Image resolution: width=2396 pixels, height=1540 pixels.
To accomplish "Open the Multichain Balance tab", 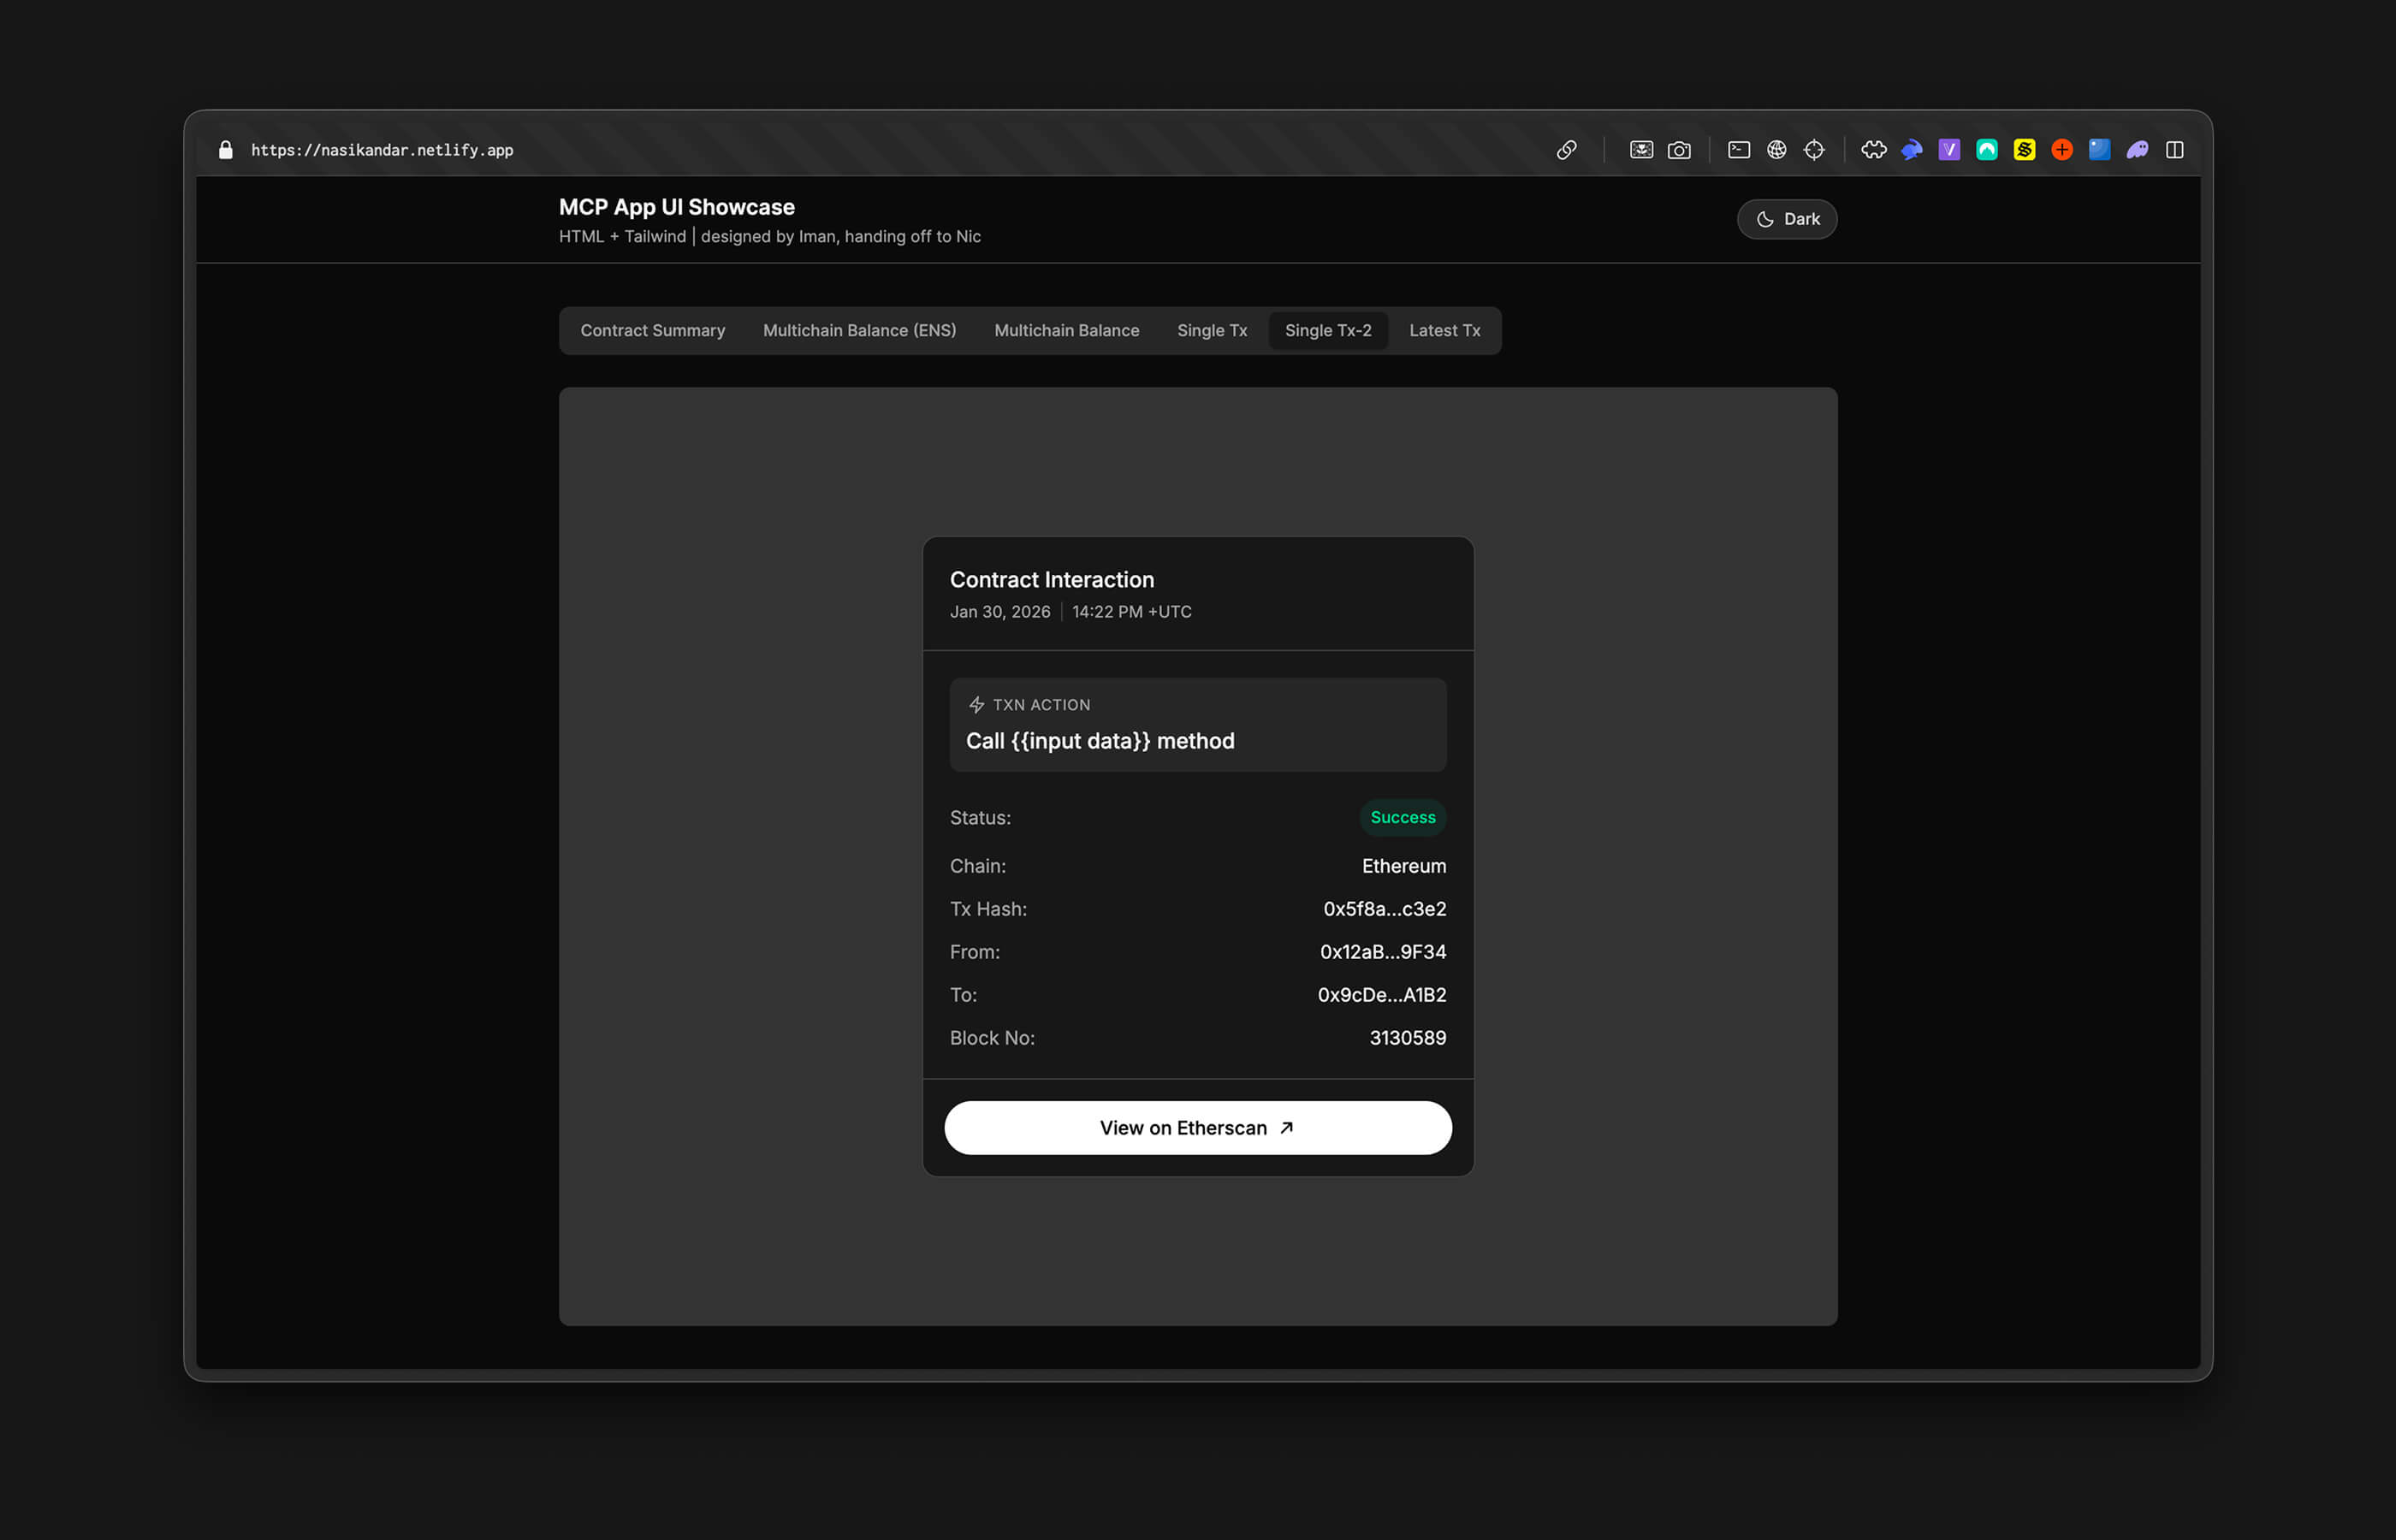I will (x=1066, y=331).
